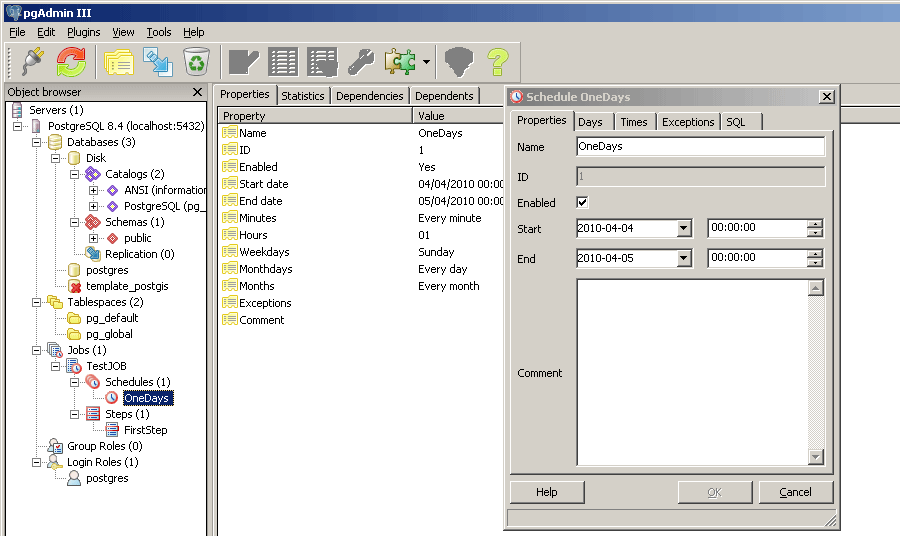Click the Cancel button
The width and height of the screenshot is (900, 536).
(796, 492)
